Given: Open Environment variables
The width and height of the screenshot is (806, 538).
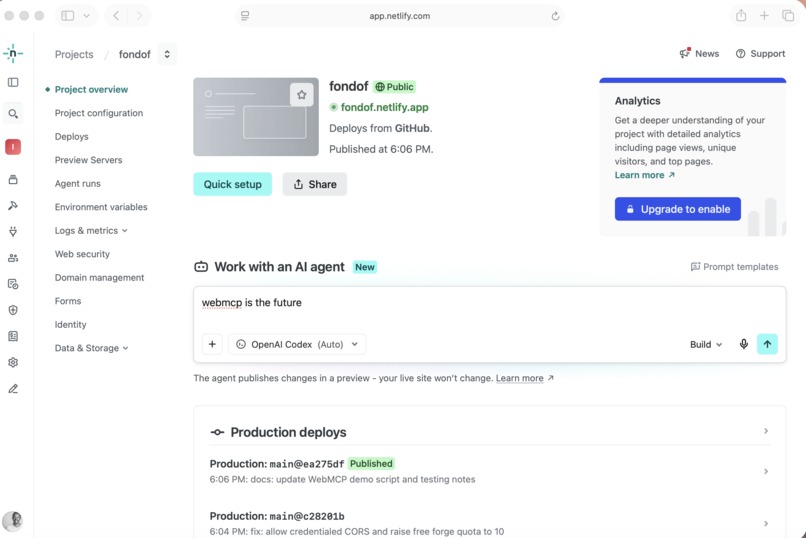Looking at the screenshot, I should 101,207.
